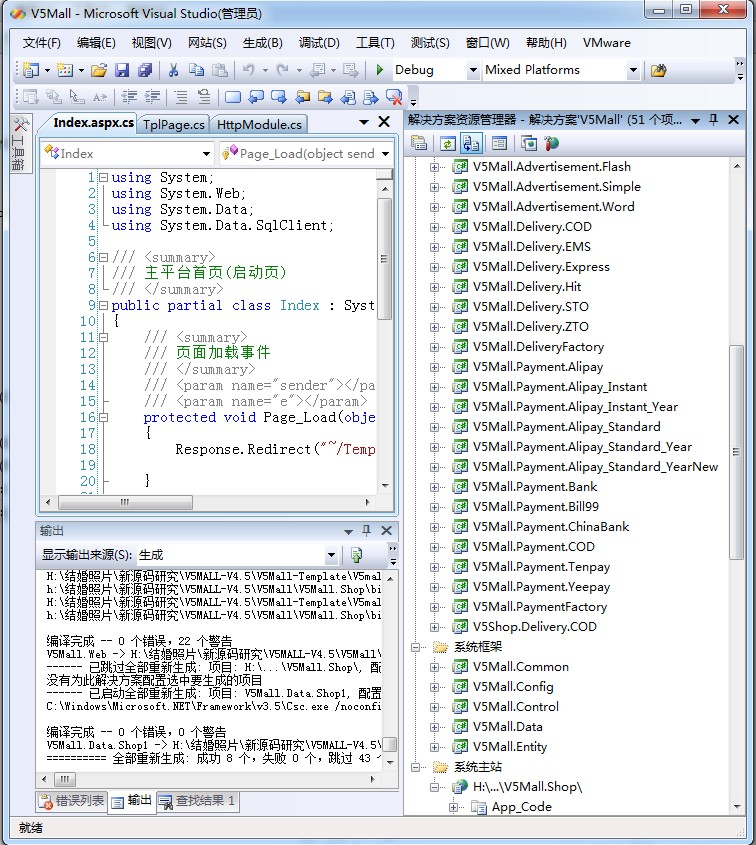Screen dimensions: 756x845
Task: Open the 生成(B) menu
Action: [263, 43]
